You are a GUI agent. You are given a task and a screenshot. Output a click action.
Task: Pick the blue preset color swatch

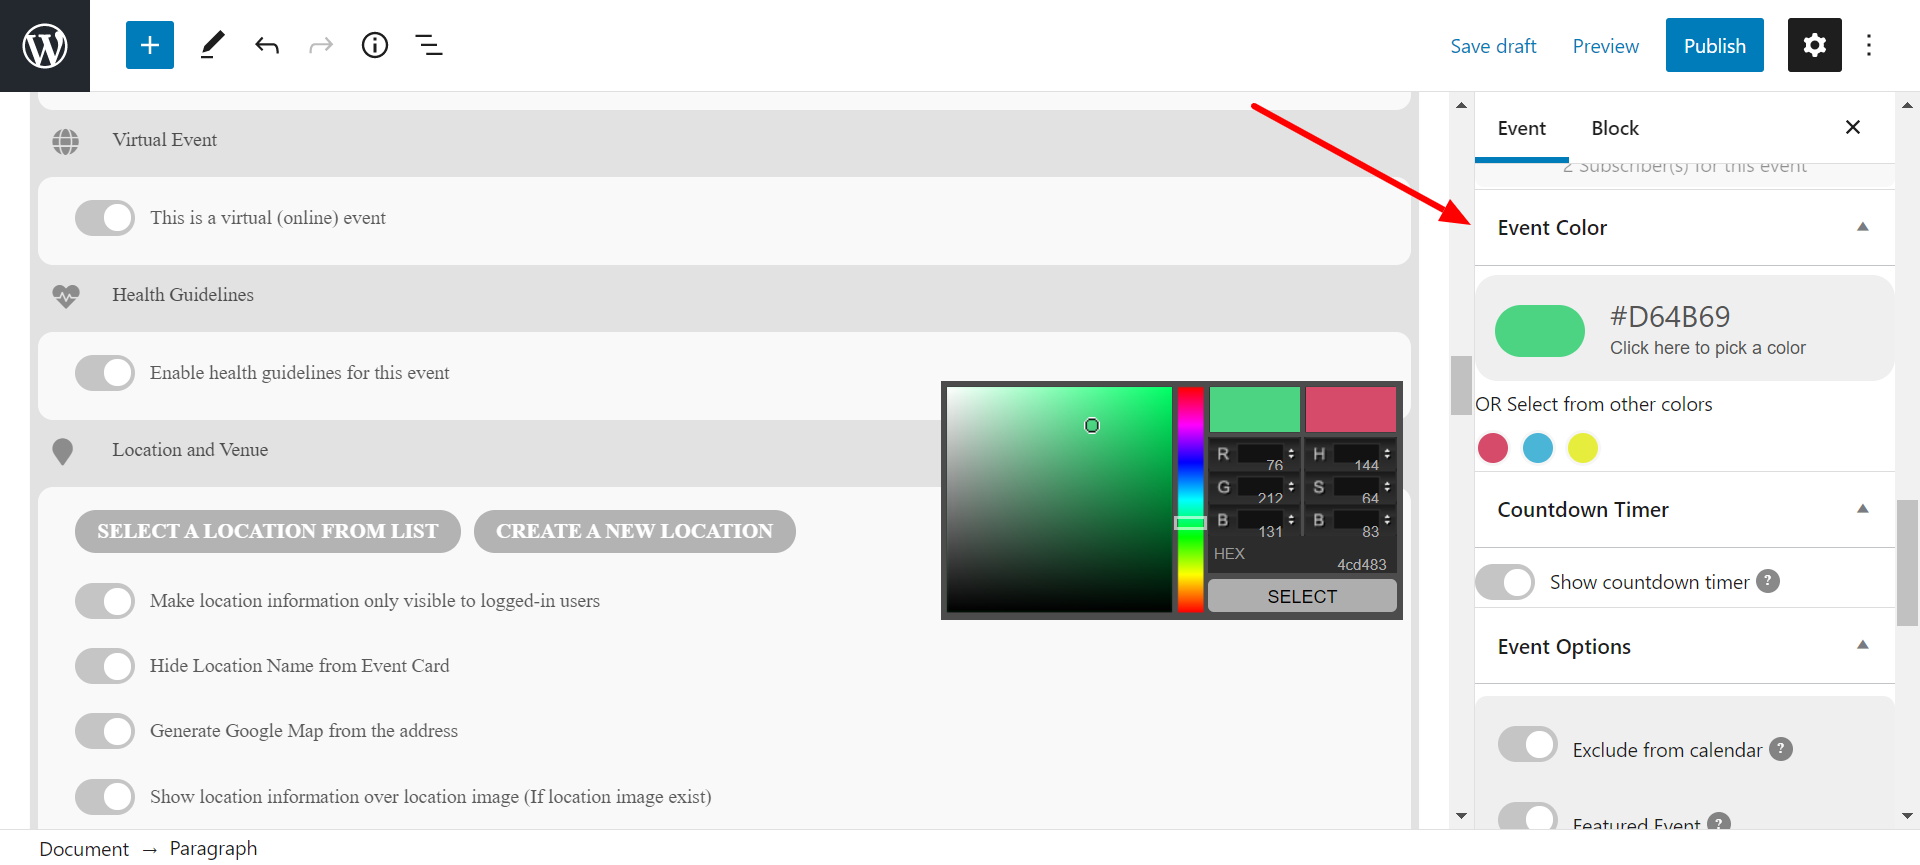pyautogui.click(x=1537, y=448)
